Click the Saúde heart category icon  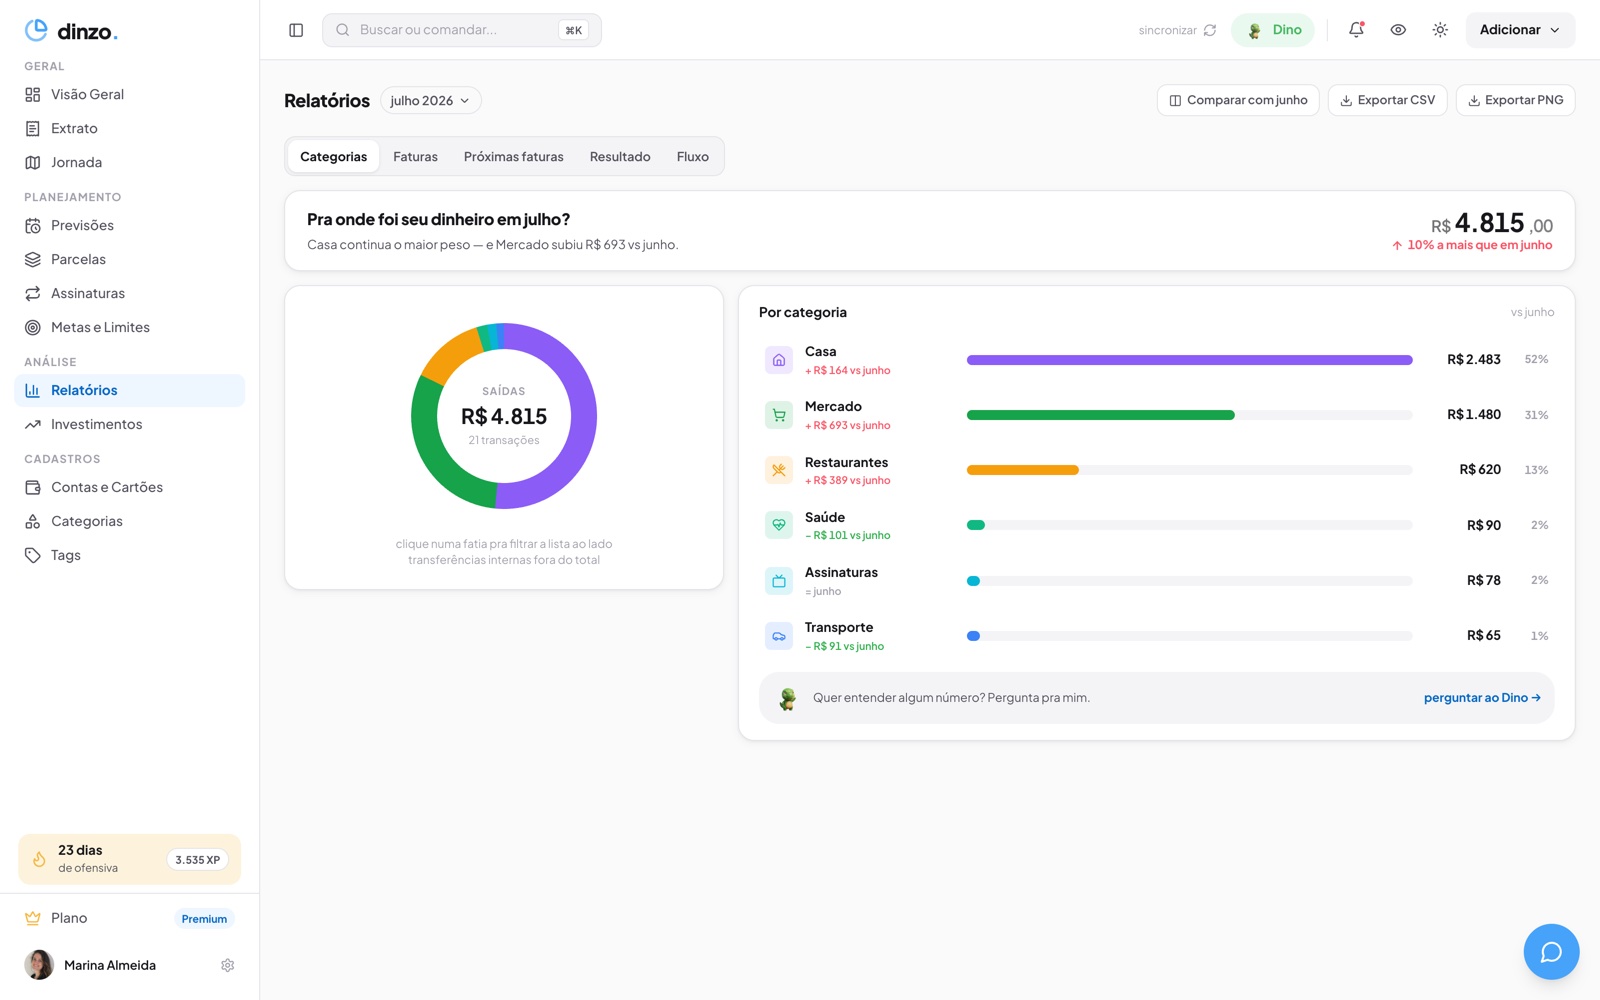[779, 525]
